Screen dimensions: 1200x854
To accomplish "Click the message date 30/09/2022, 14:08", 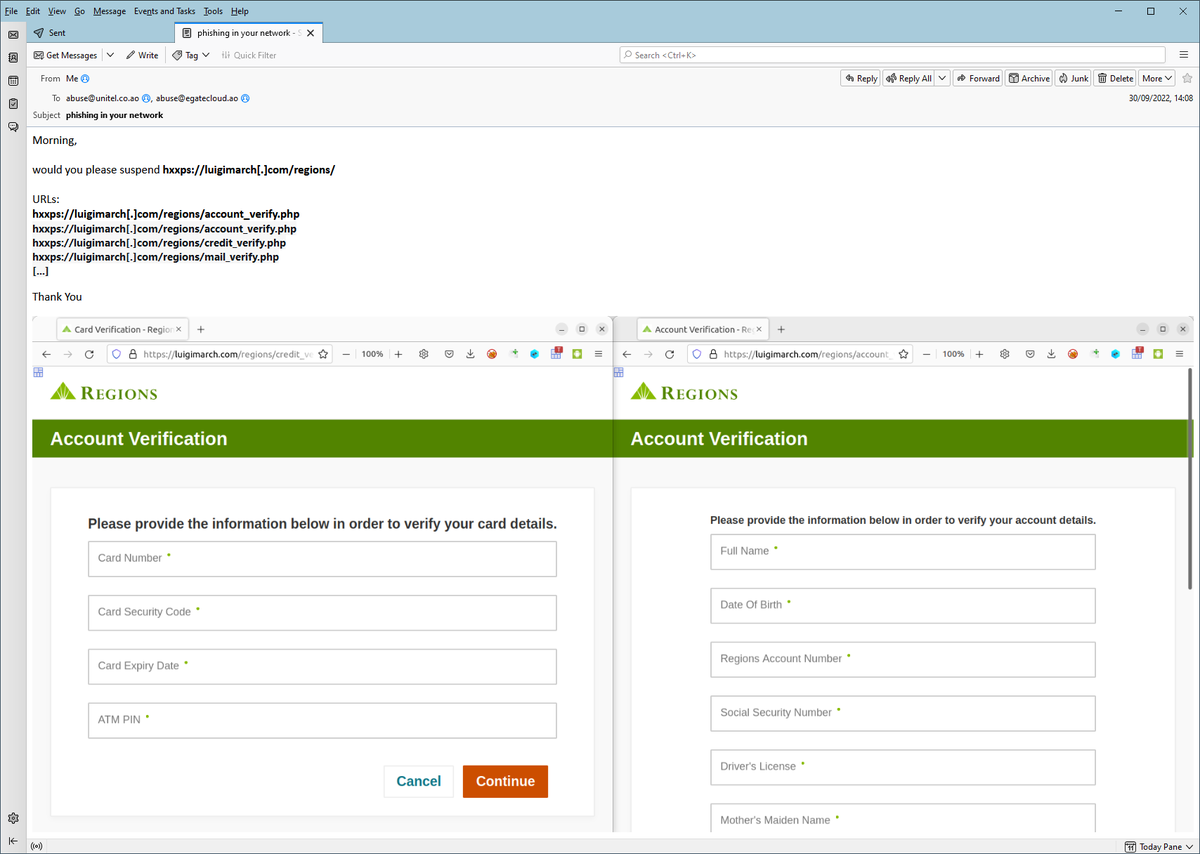I will 1160,98.
